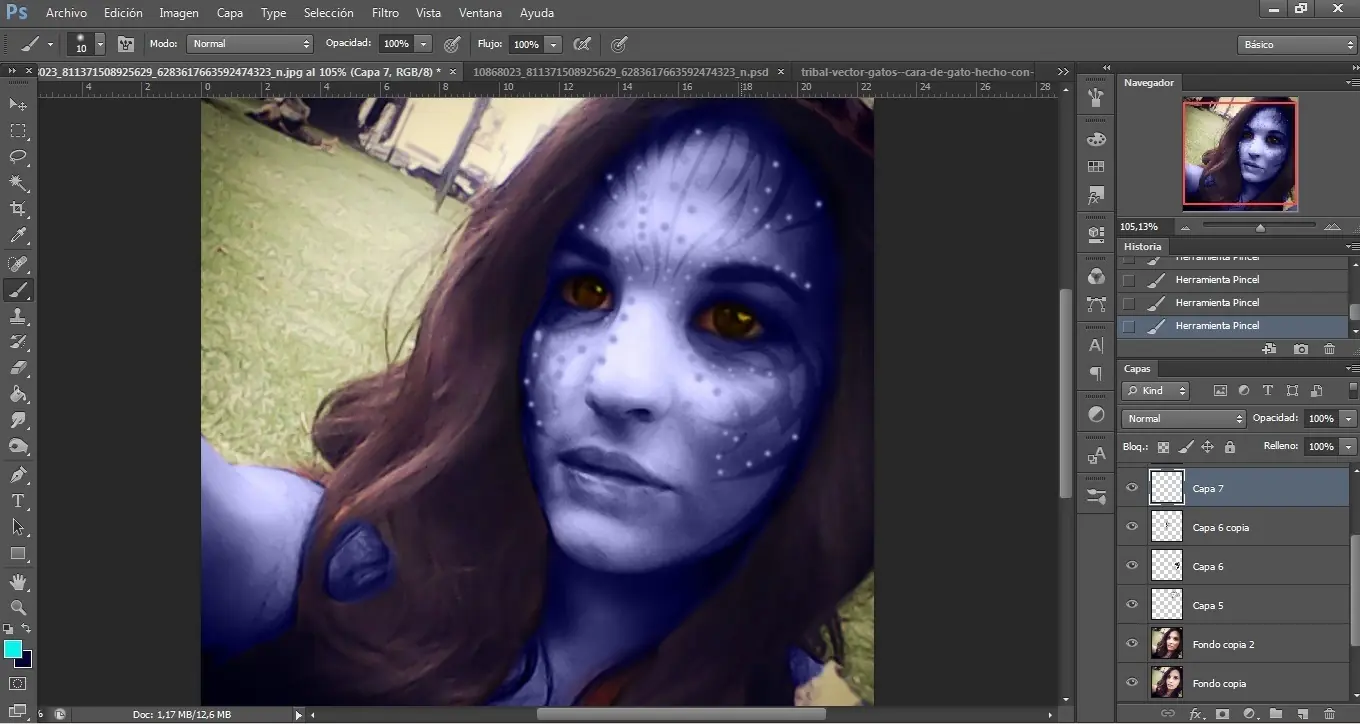Add a layer mask in Capas panel
The height and width of the screenshot is (724, 1360).
pyautogui.click(x=1222, y=714)
